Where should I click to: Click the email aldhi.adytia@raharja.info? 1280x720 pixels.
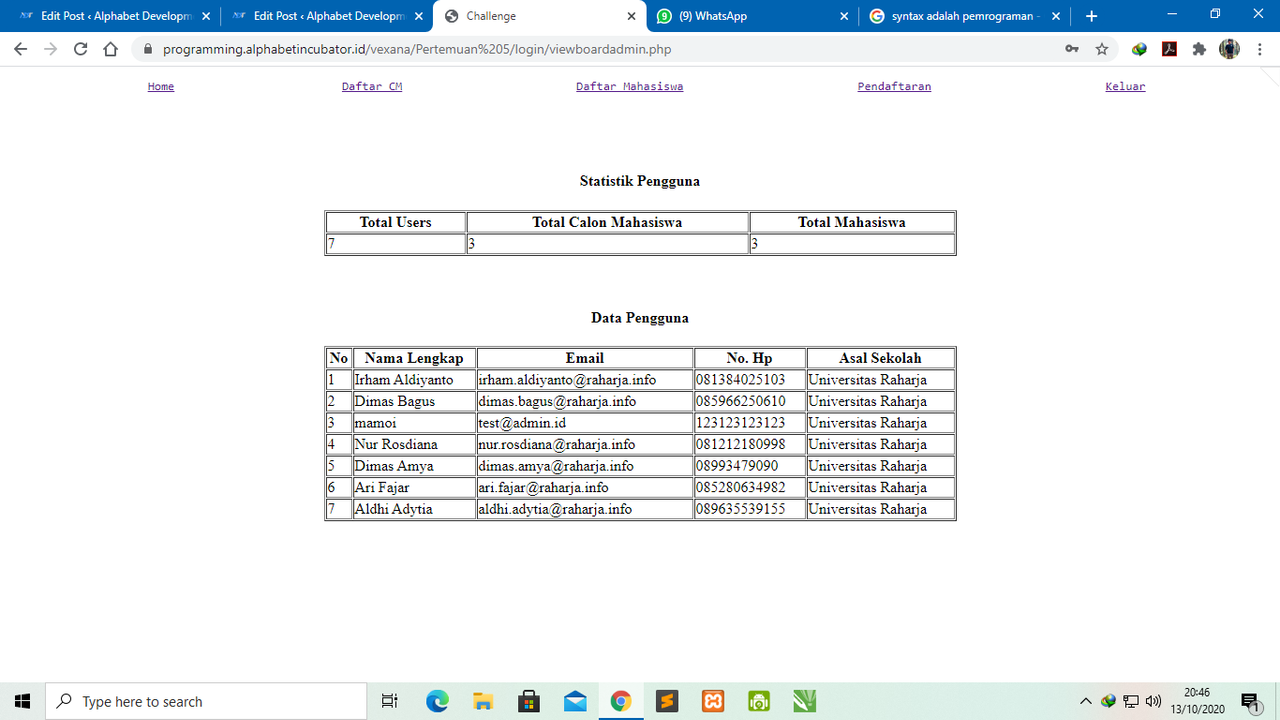(x=555, y=509)
